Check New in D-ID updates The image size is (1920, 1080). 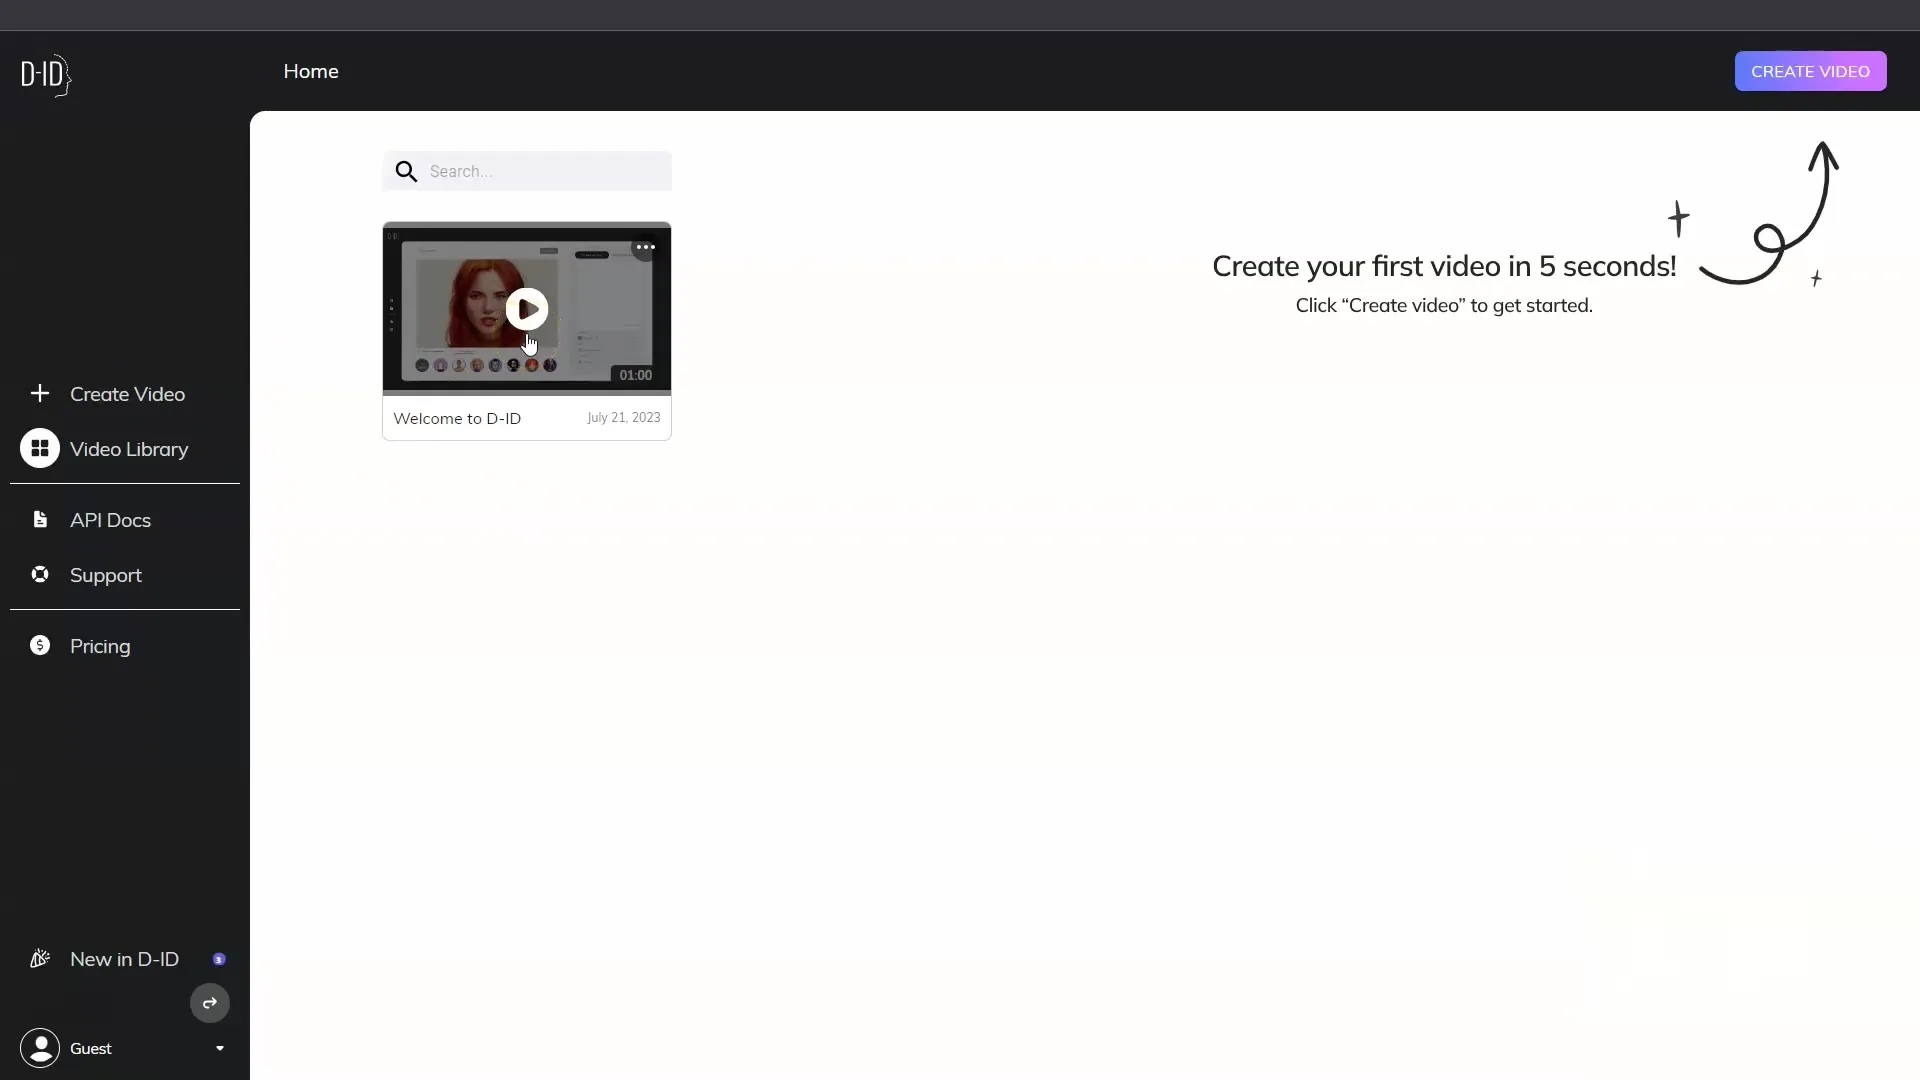(123, 957)
